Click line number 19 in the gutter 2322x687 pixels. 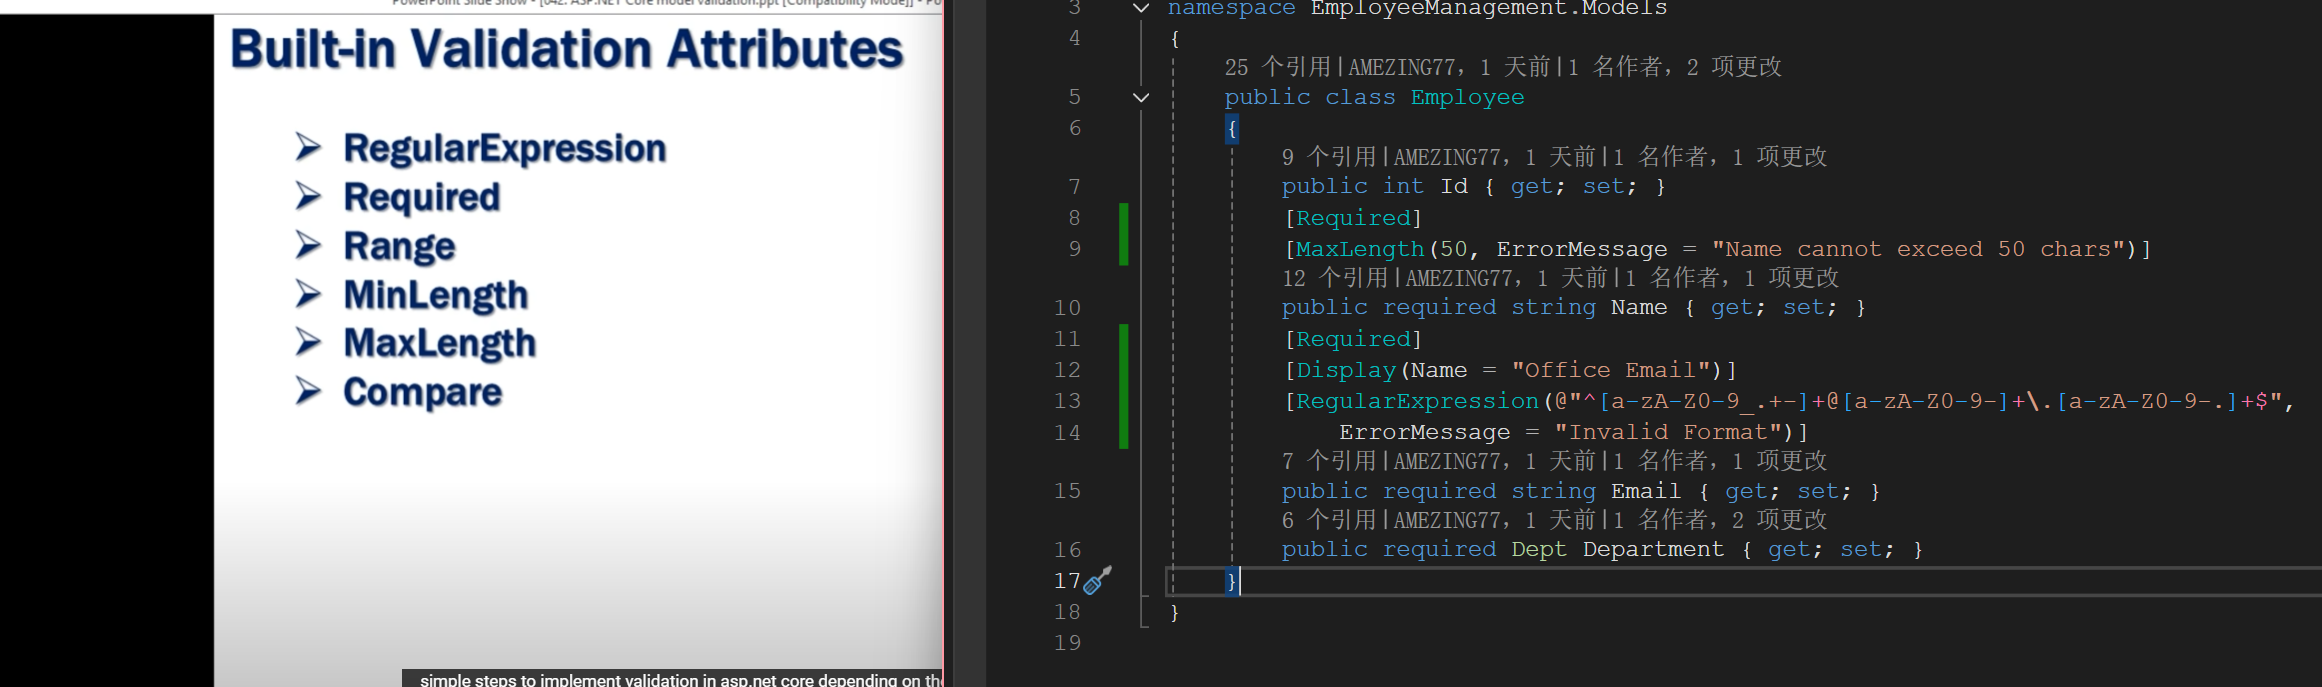coord(1067,643)
